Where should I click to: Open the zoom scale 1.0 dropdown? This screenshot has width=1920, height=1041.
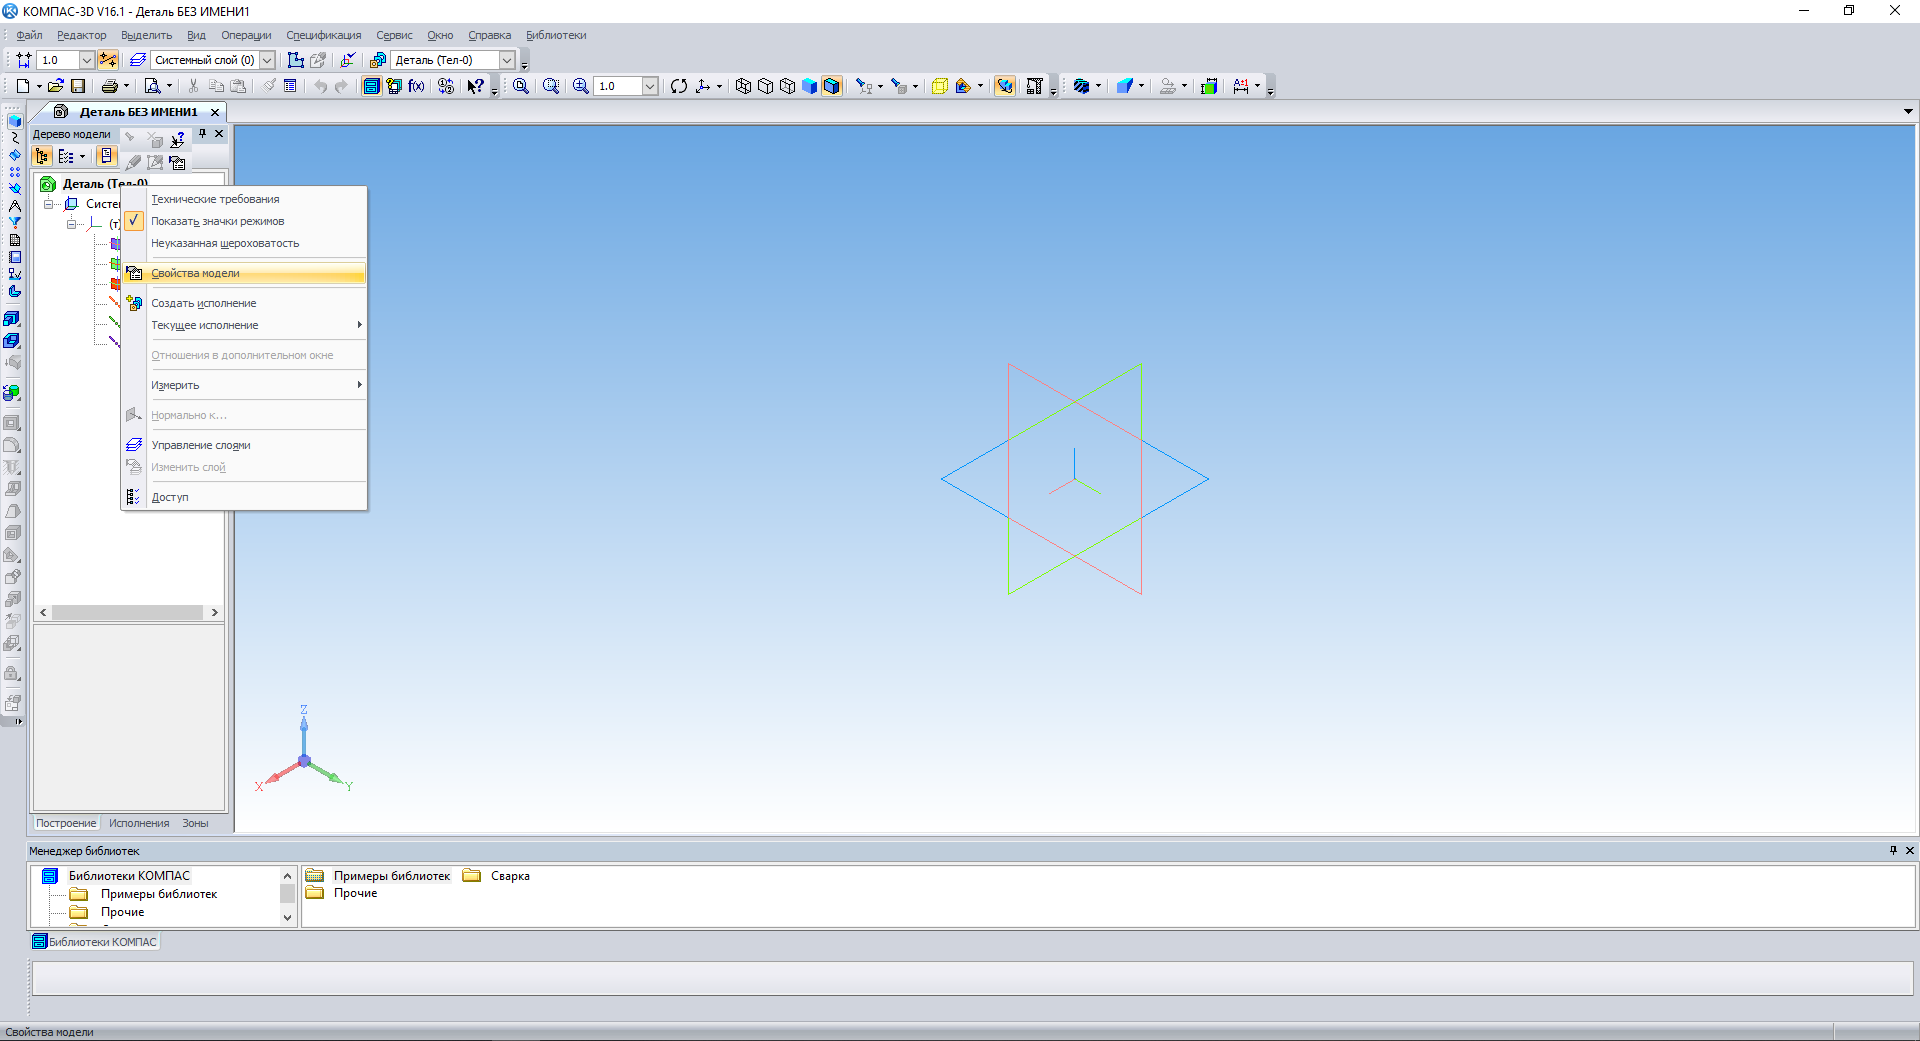pos(650,86)
